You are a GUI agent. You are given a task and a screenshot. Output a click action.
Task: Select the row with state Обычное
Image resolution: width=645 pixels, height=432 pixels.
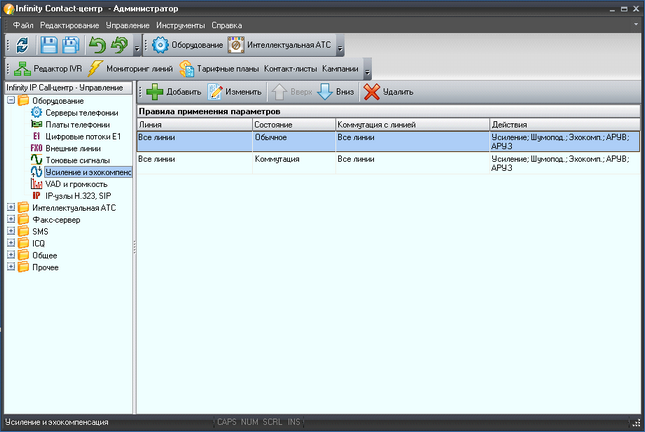tap(388, 142)
